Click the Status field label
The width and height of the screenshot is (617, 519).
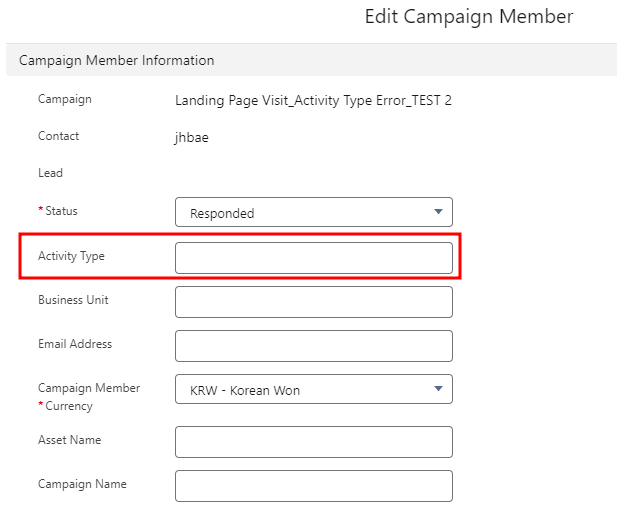click(61, 211)
